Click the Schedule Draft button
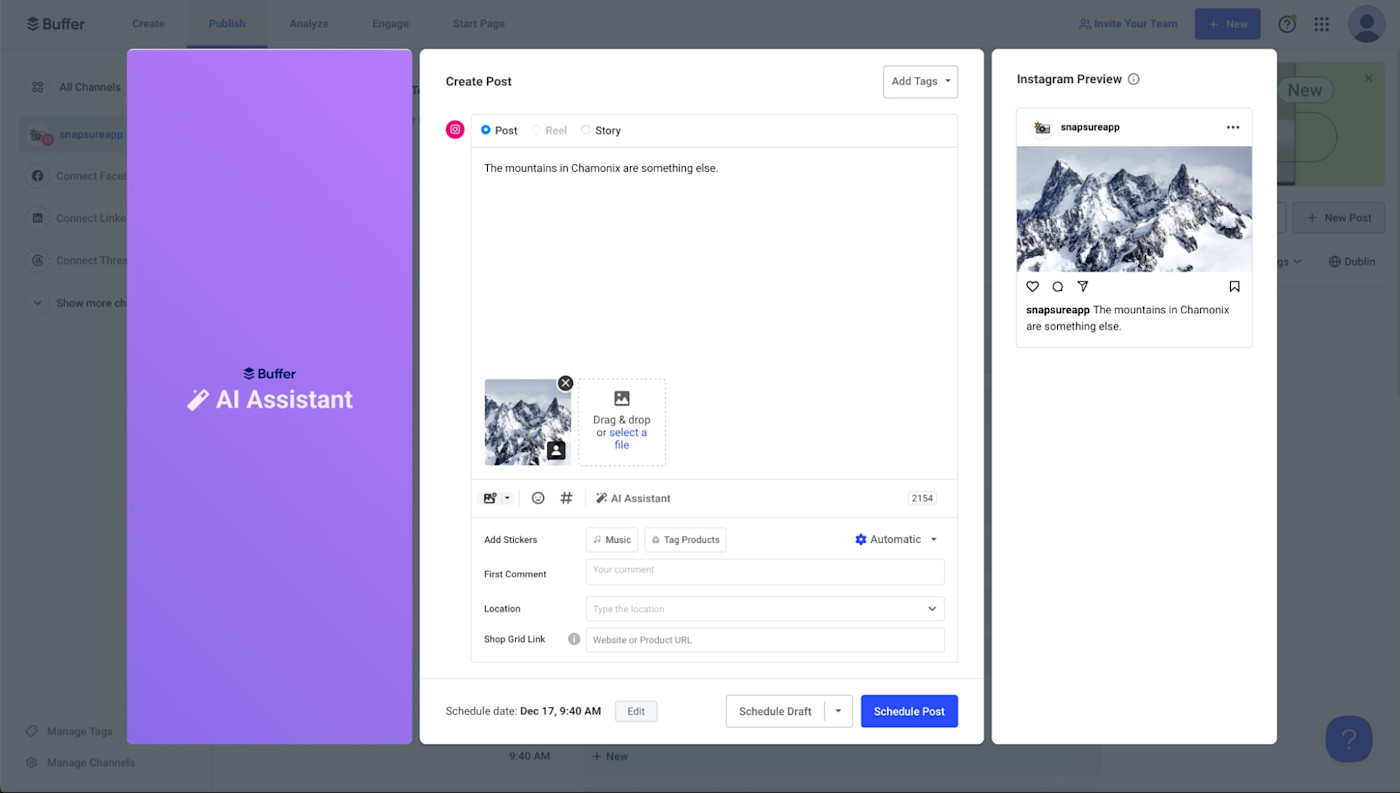Viewport: 1400px width, 793px height. [x=775, y=711]
